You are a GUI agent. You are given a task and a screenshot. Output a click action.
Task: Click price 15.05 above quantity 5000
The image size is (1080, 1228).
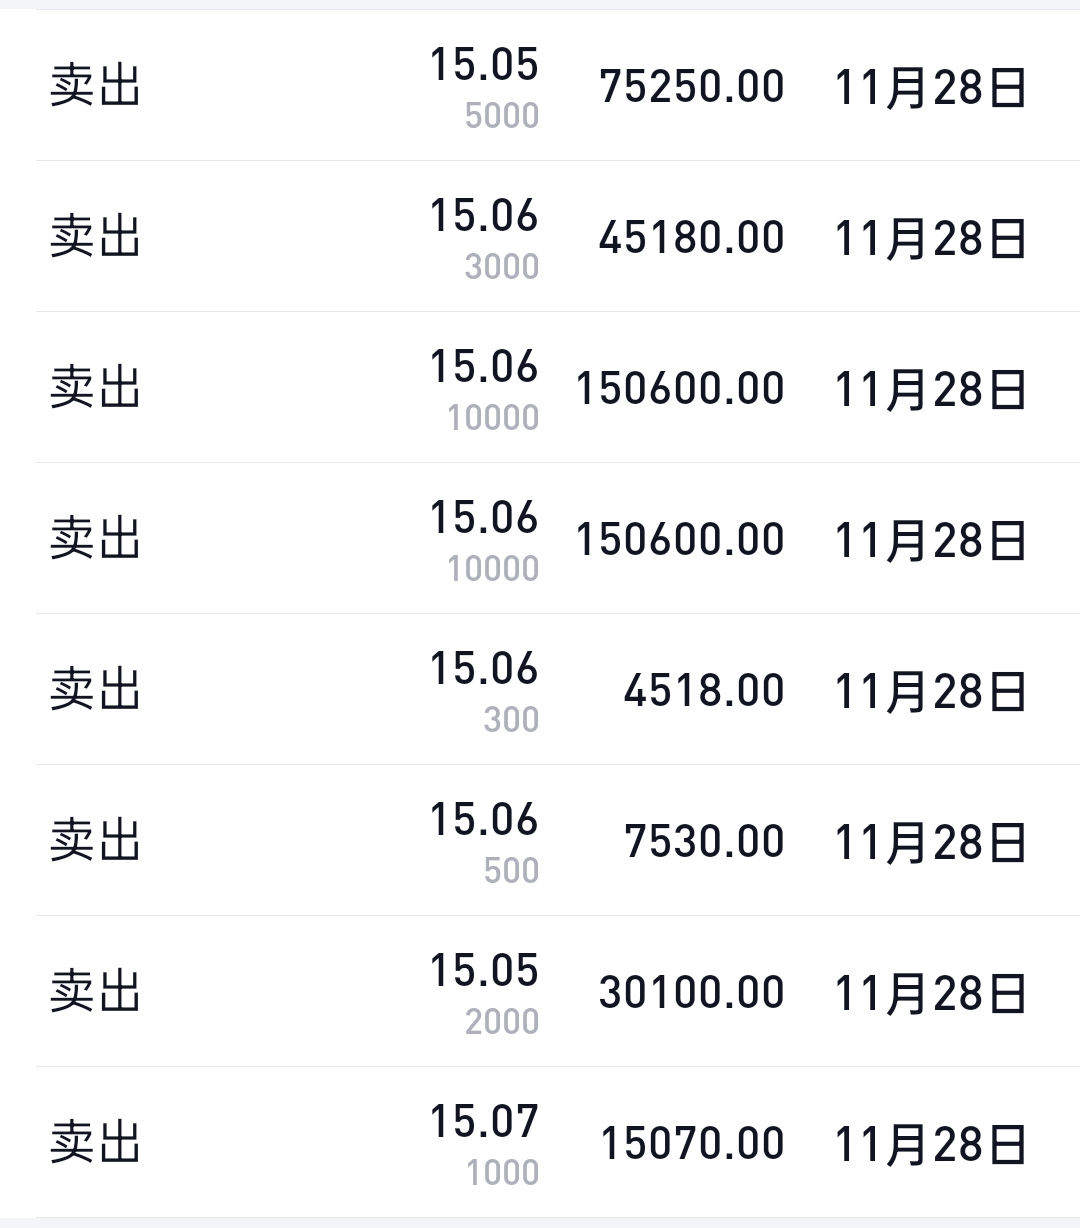(x=484, y=65)
